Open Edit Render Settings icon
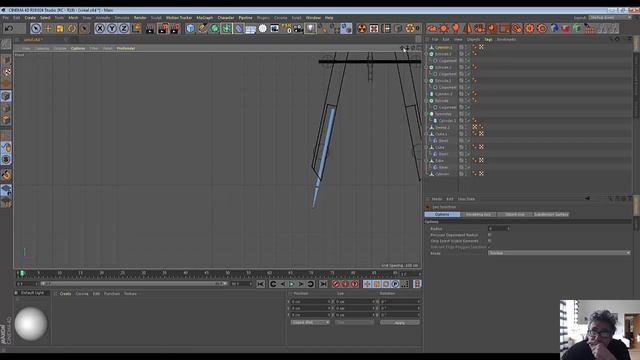The width and height of the screenshot is (640, 360). [176, 28]
